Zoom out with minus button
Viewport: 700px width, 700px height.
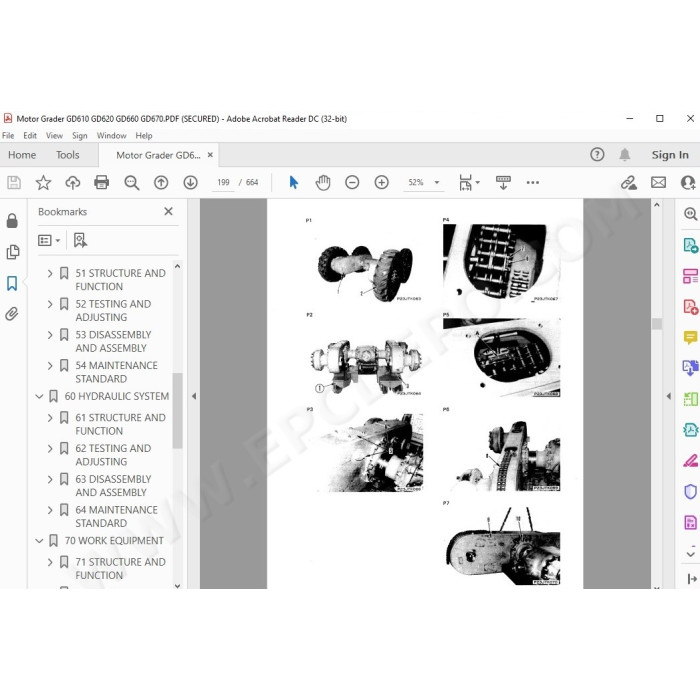(x=352, y=182)
